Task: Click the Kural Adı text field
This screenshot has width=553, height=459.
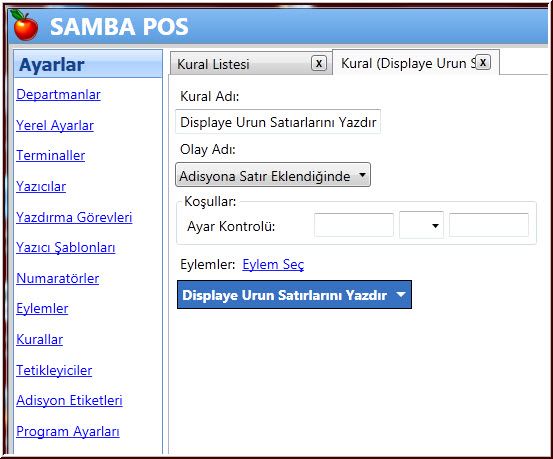Action: point(278,122)
